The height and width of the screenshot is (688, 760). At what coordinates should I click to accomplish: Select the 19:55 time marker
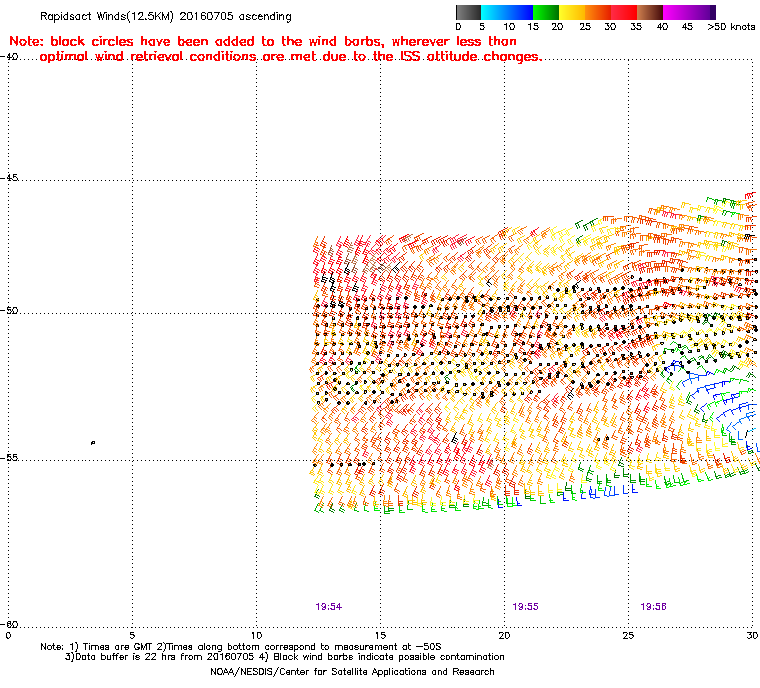(x=525, y=607)
